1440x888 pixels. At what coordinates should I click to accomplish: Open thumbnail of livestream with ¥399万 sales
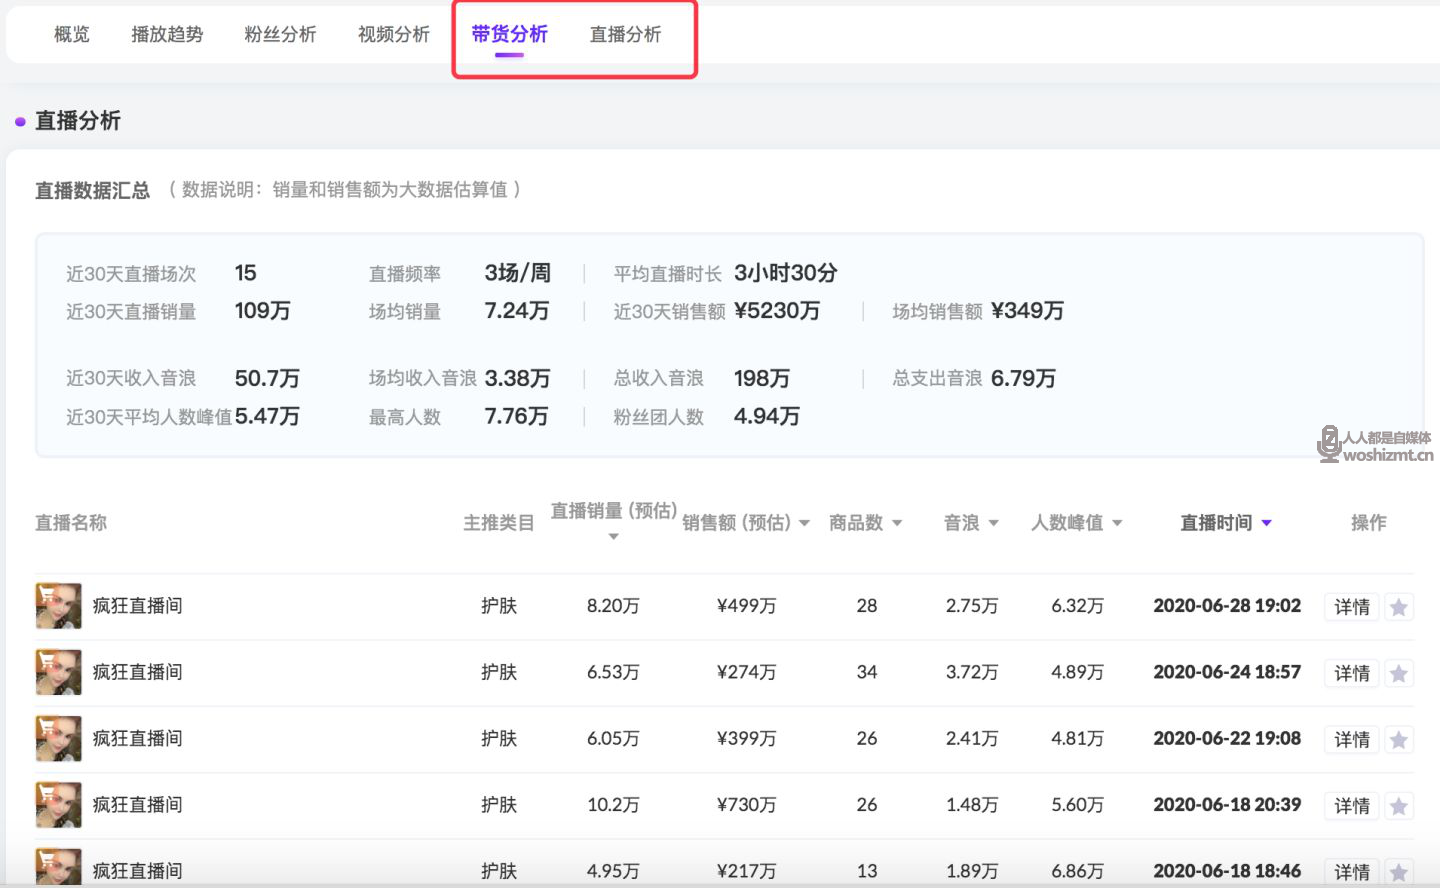click(x=58, y=738)
